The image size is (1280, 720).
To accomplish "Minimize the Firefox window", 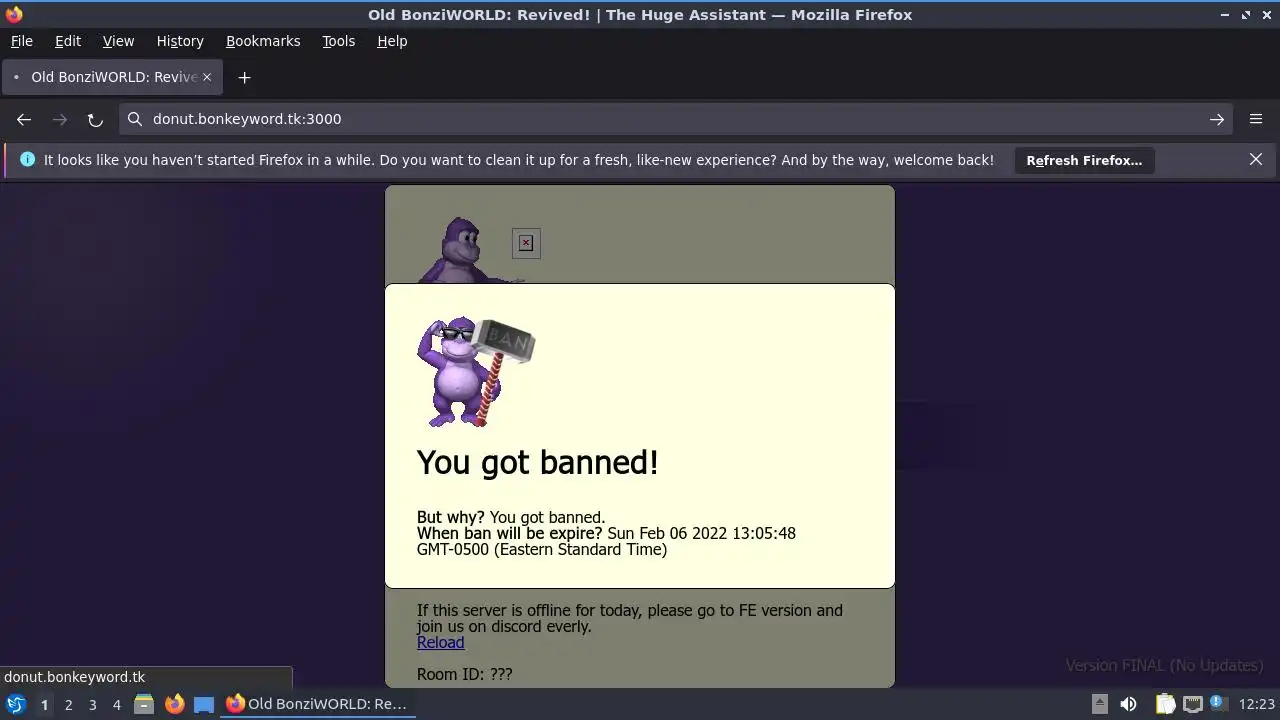I will point(1225,14).
